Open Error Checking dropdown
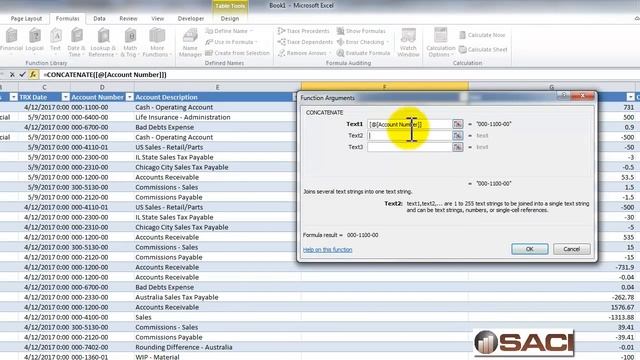 pyautogui.click(x=362, y=42)
